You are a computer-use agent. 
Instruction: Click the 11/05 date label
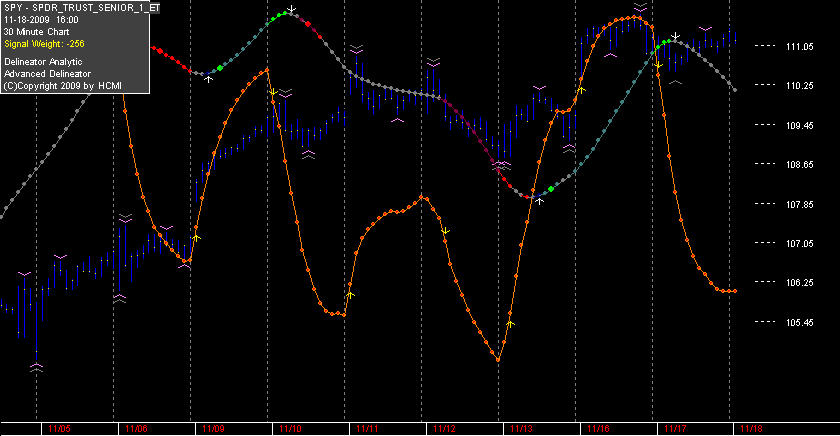59,429
